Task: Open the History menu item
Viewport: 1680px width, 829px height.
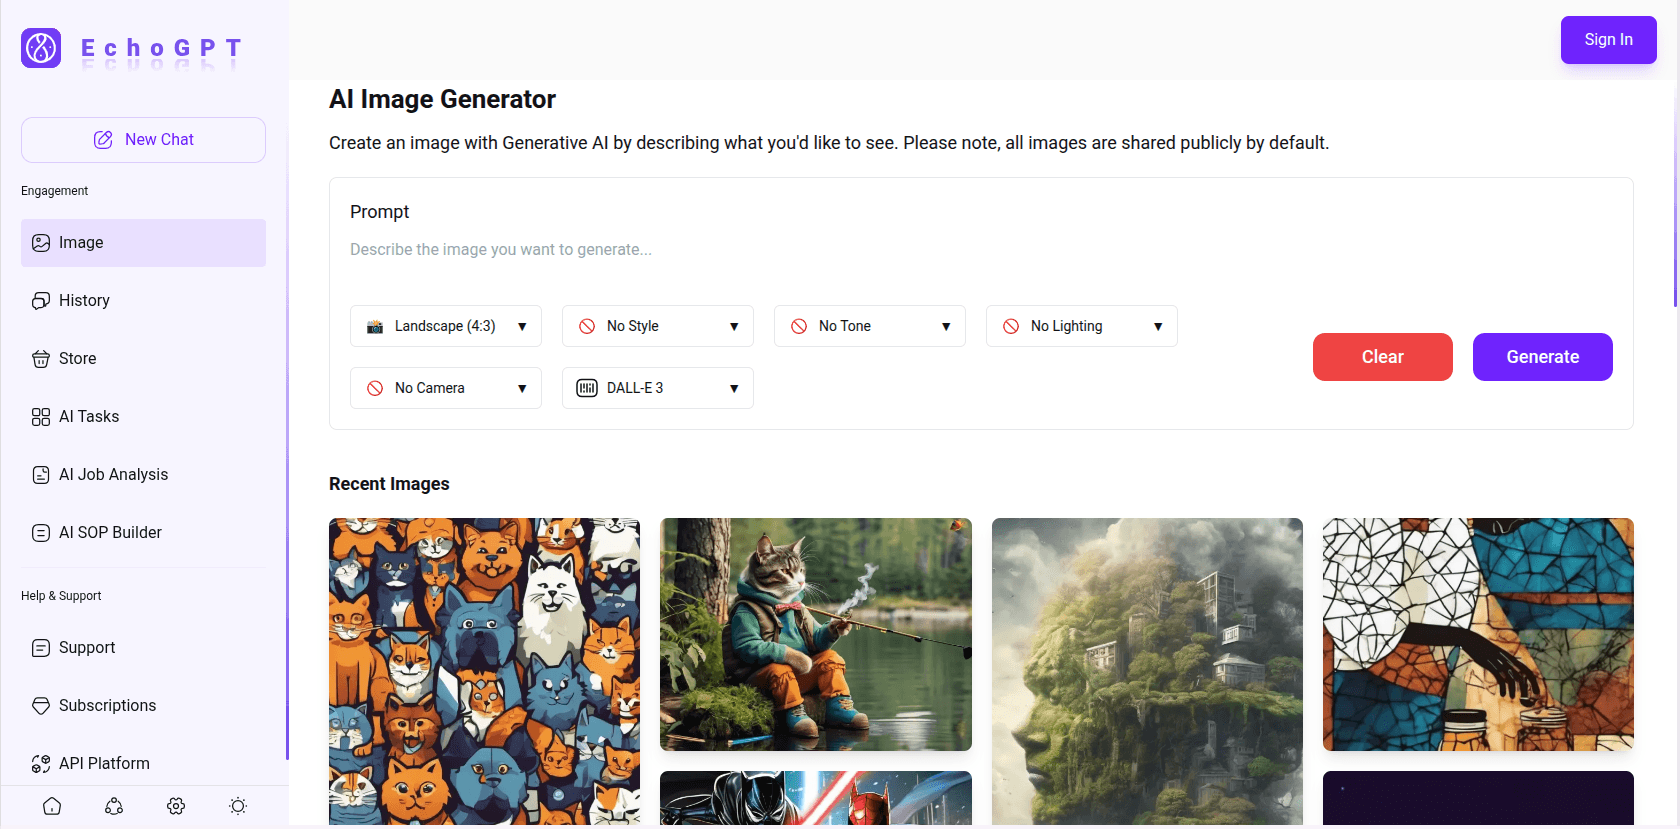Action: [84, 301]
